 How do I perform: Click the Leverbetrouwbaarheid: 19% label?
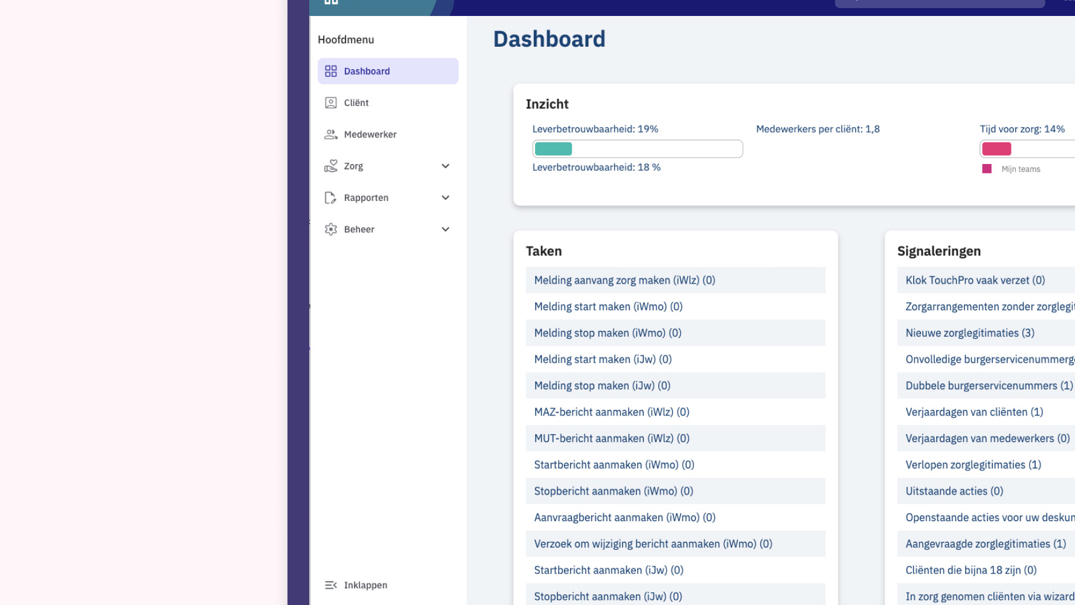coord(595,129)
